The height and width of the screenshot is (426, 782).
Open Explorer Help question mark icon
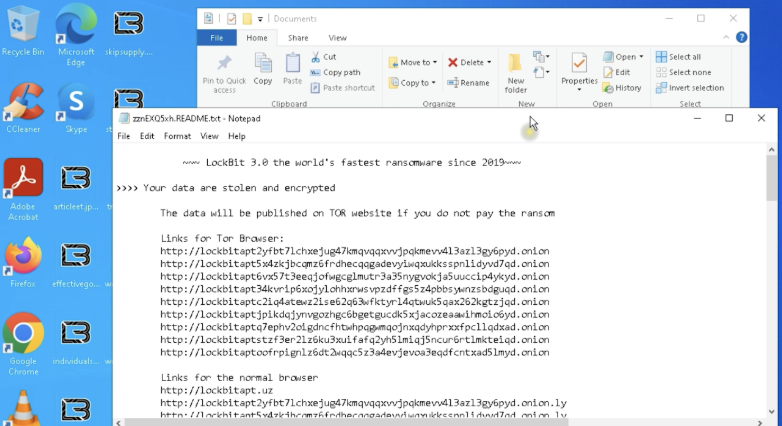742,37
